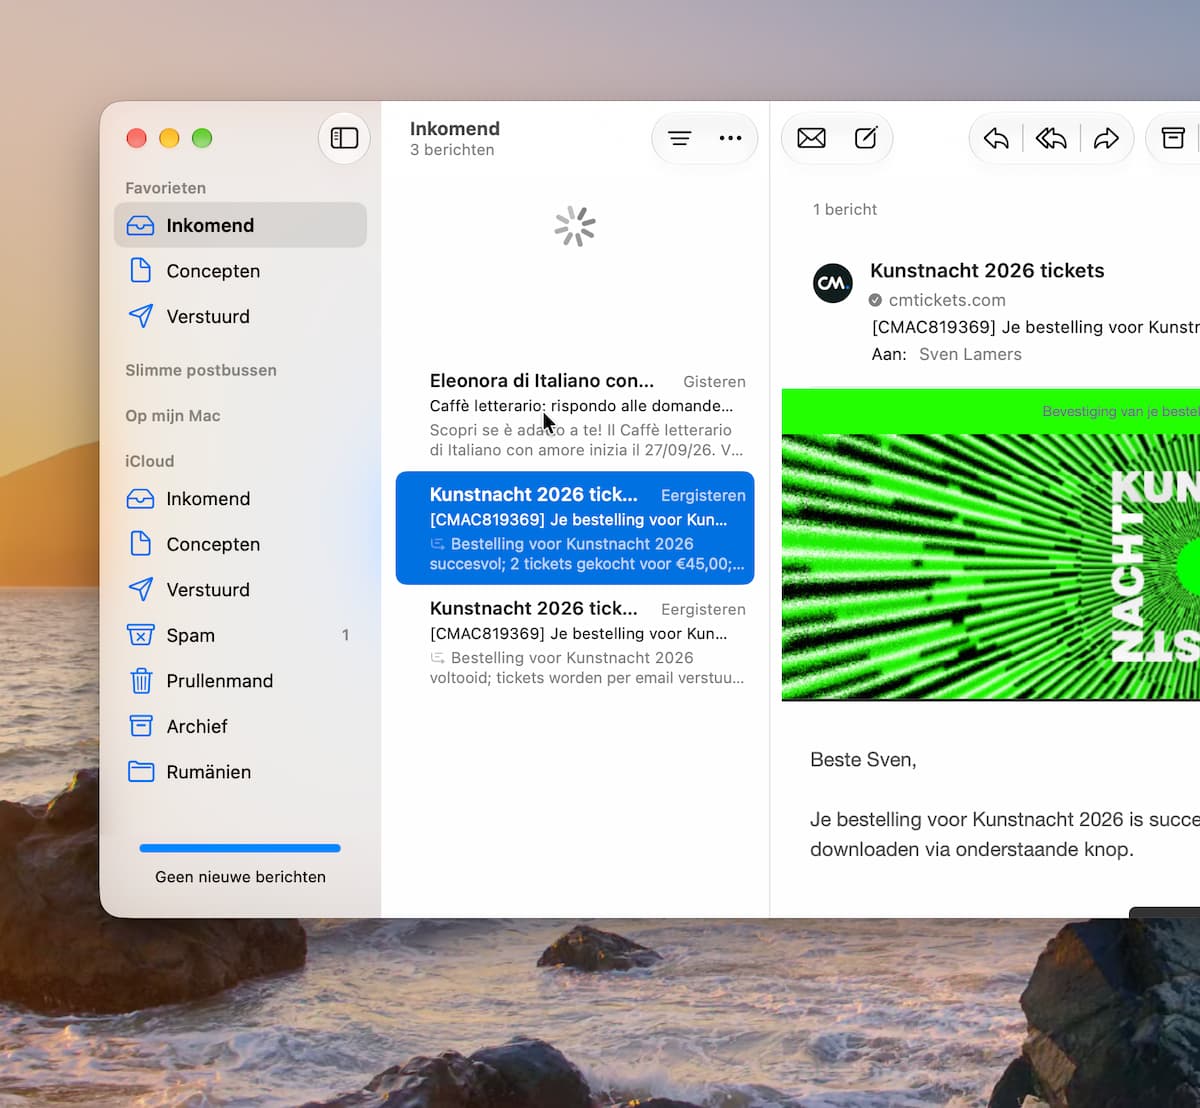Forward the selected message
The height and width of the screenshot is (1108, 1200).
[x=1106, y=138]
